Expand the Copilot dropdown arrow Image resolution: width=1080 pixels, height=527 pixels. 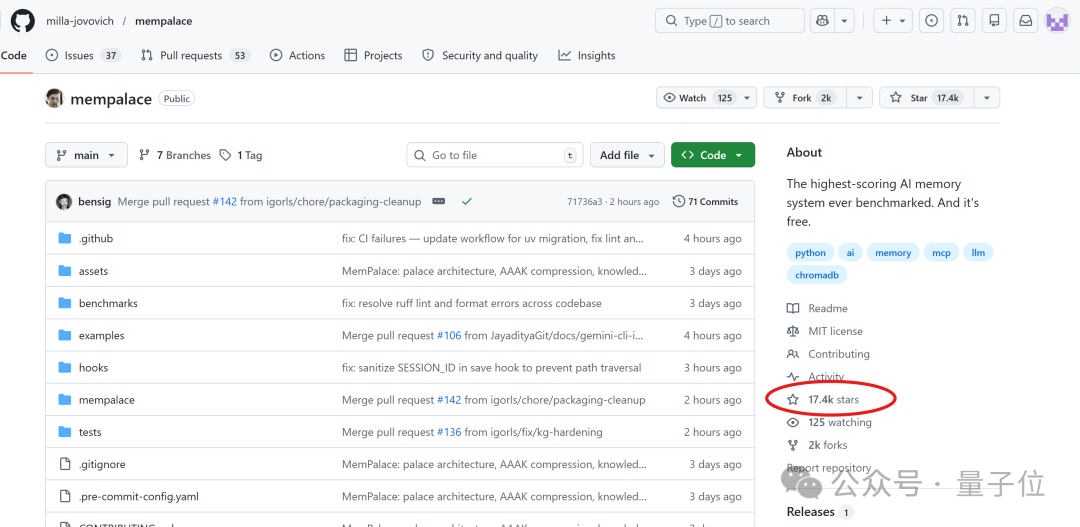point(844,21)
